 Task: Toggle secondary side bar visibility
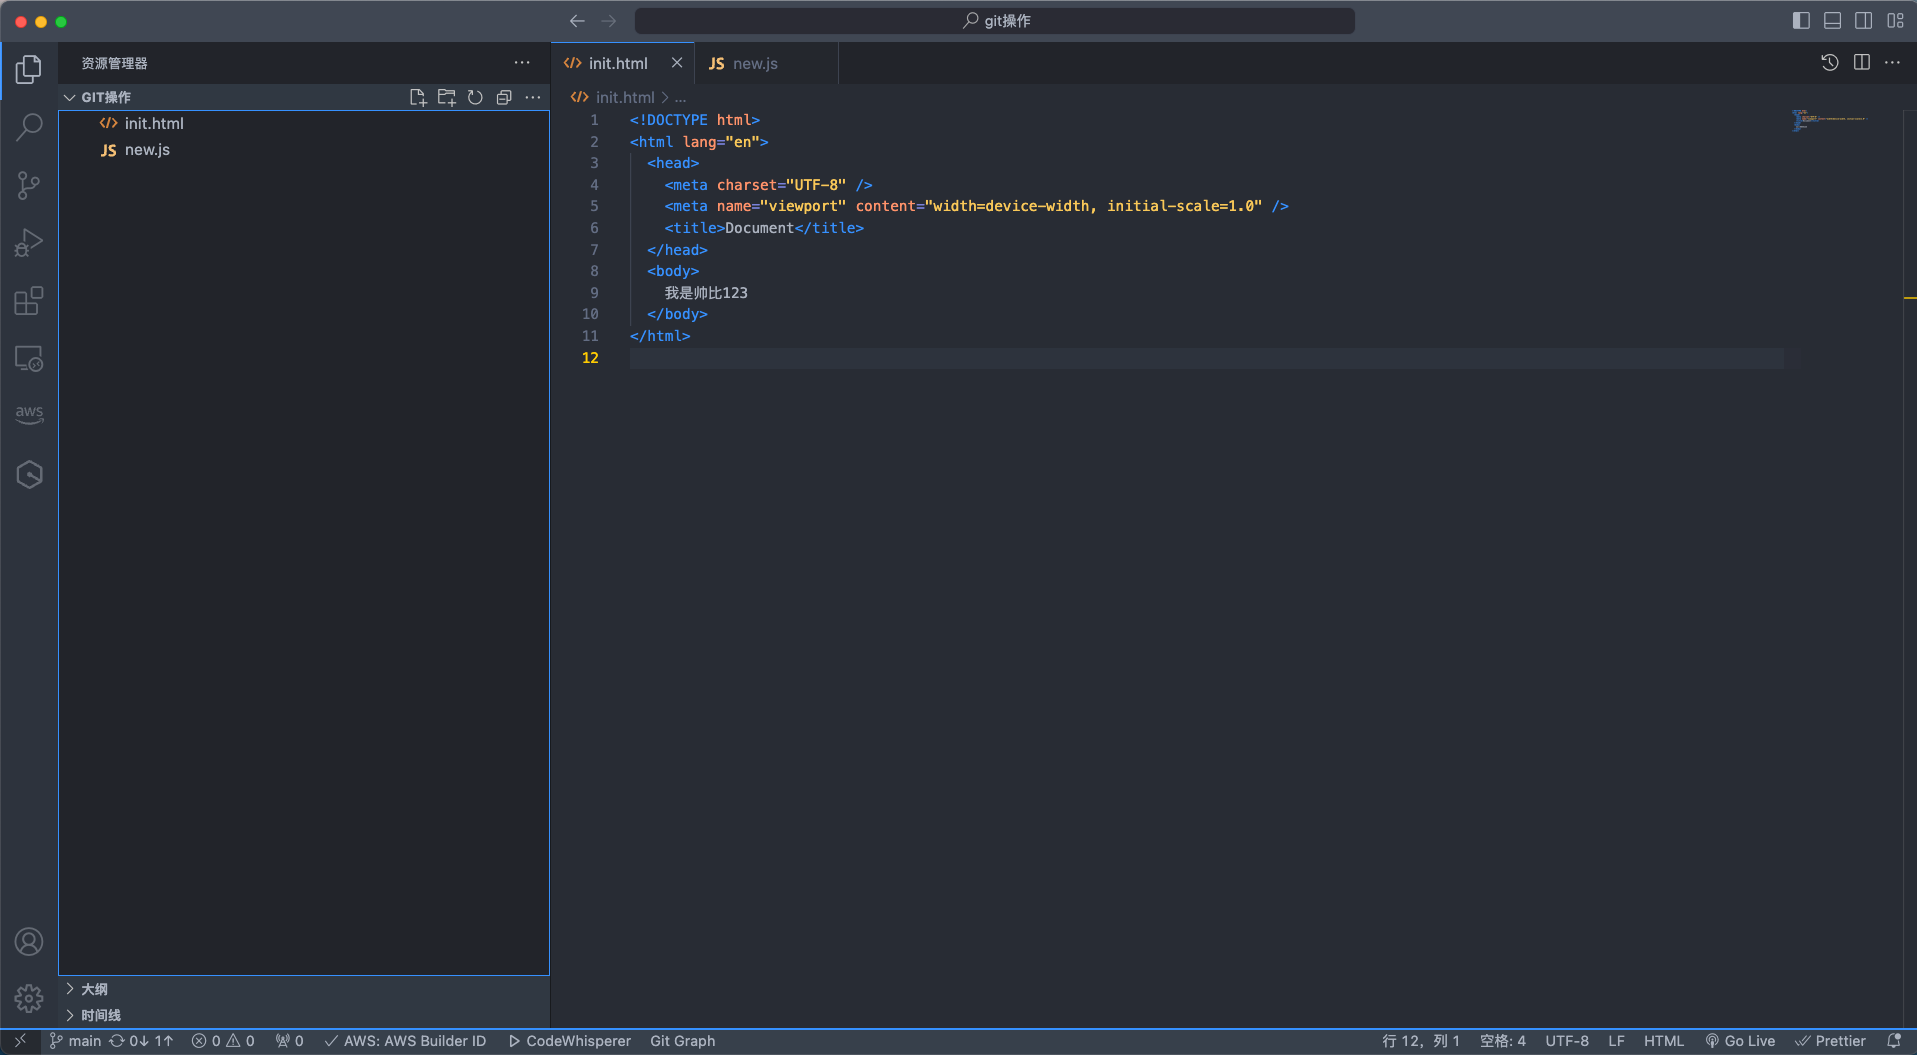click(1864, 21)
